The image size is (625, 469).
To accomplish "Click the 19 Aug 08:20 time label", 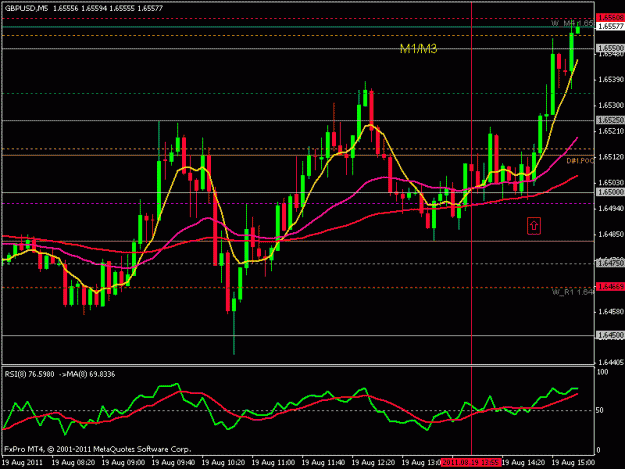I will tap(73, 463).
